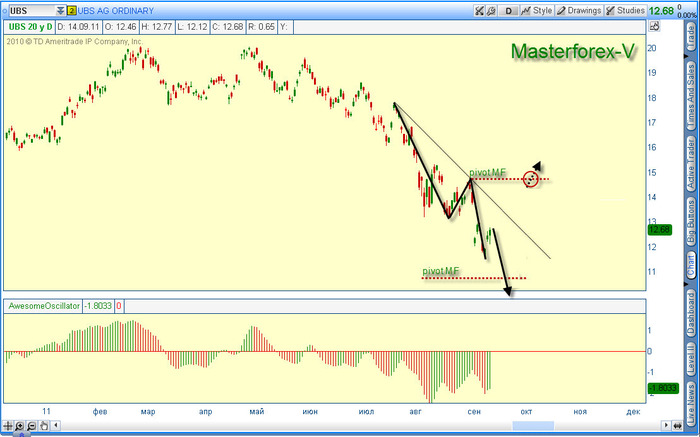Open the Times And Sales side tab
700x437 pixels.
pos(690,93)
